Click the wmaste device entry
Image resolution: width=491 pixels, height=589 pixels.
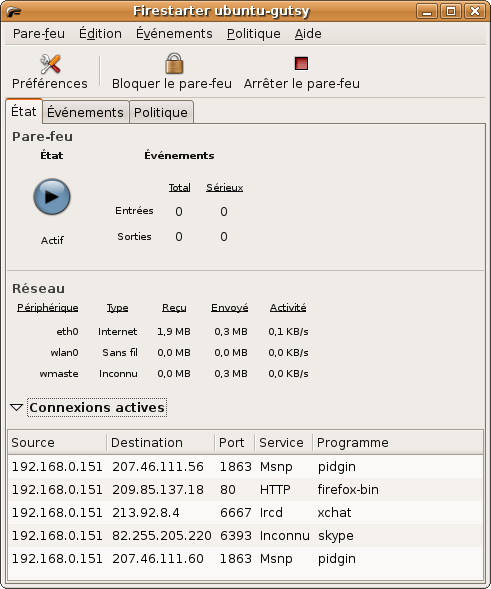point(59,374)
